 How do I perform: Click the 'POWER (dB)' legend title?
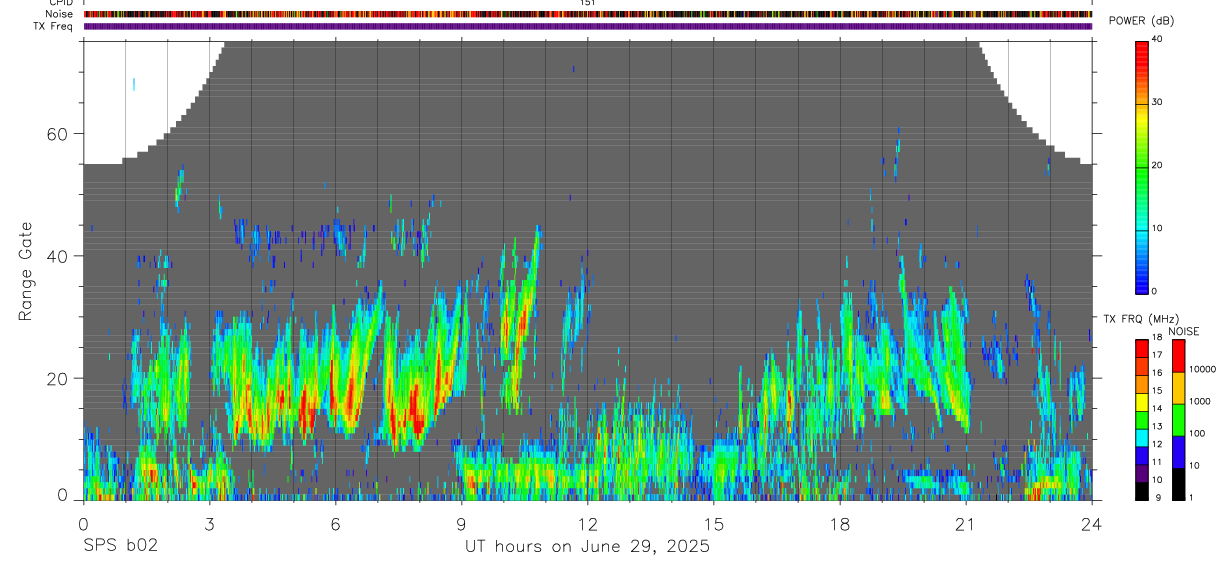point(1142,21)
